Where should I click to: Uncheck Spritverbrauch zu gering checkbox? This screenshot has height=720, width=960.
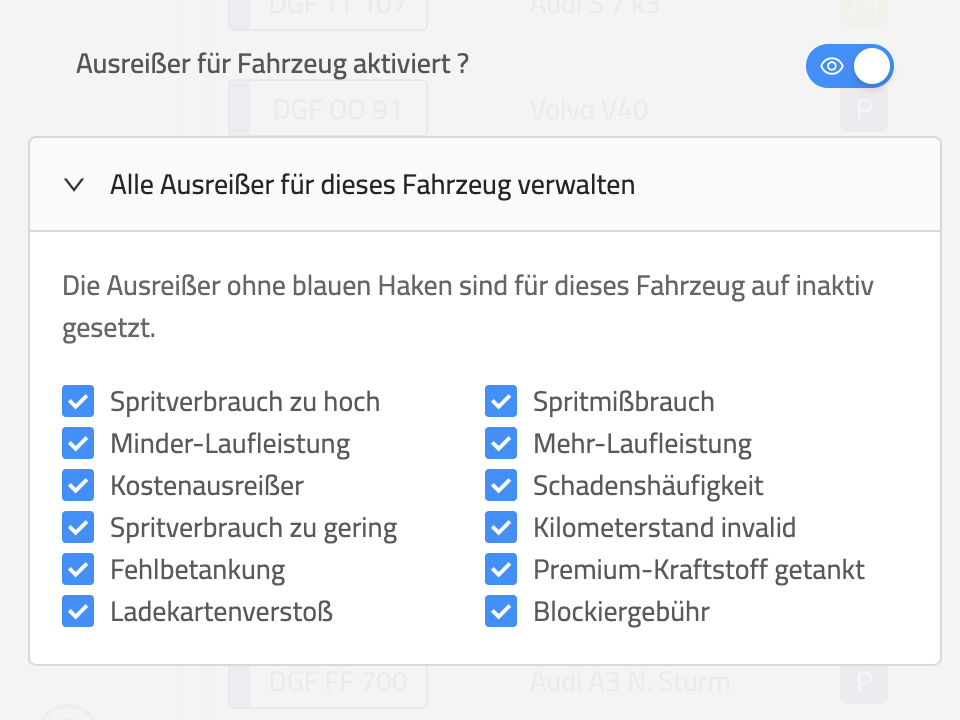[x=78, y=527]
